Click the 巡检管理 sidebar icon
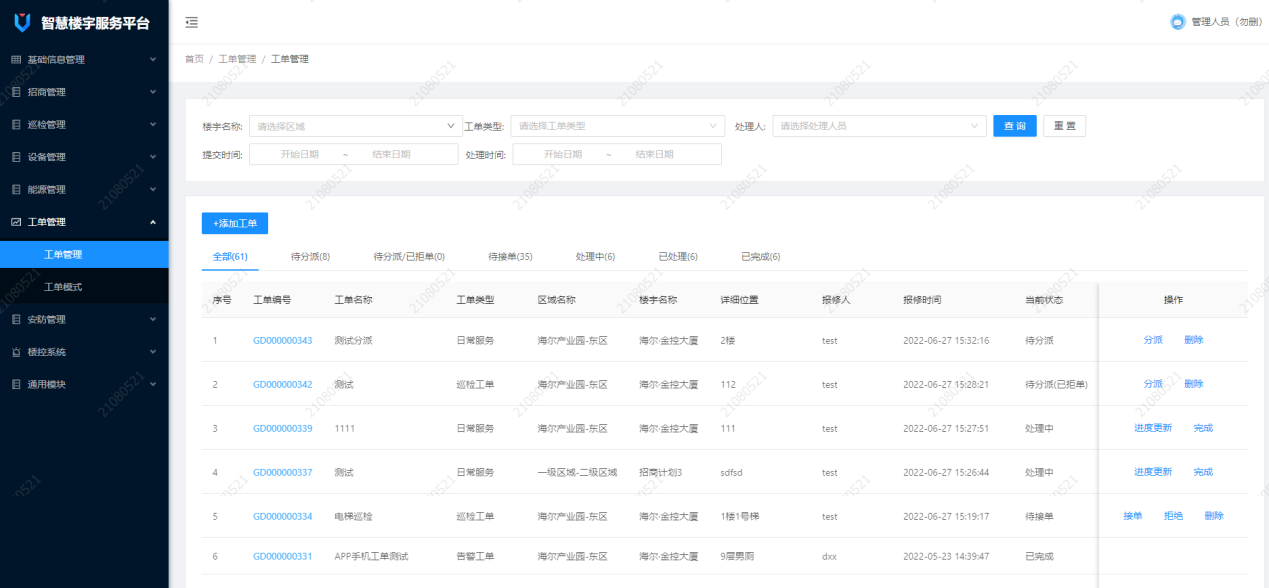Screen dimensions: 1269x588 point(16,125)
